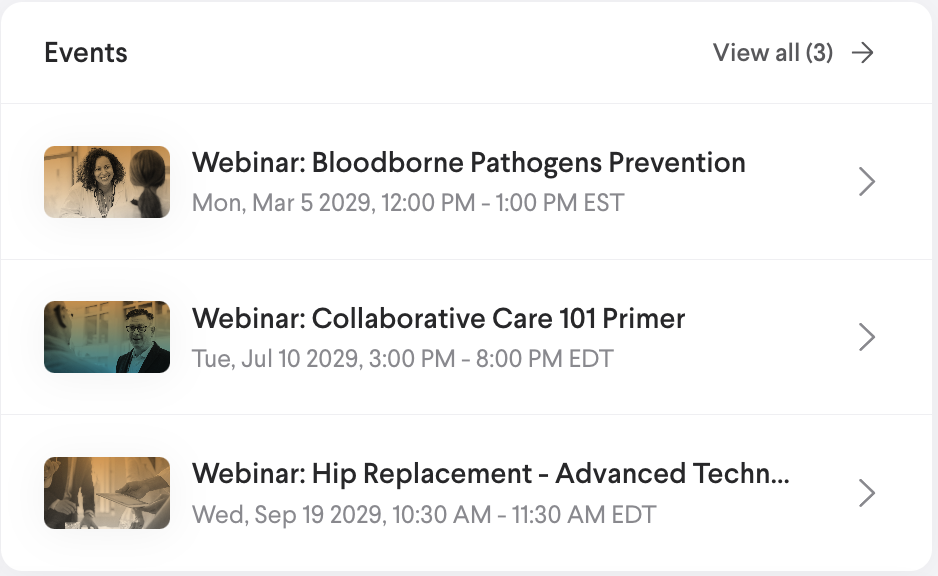This screenshot has height=576, width=938.
Task: Click the Events section heading
Action: pyautogui.click(x=86, y=53)
